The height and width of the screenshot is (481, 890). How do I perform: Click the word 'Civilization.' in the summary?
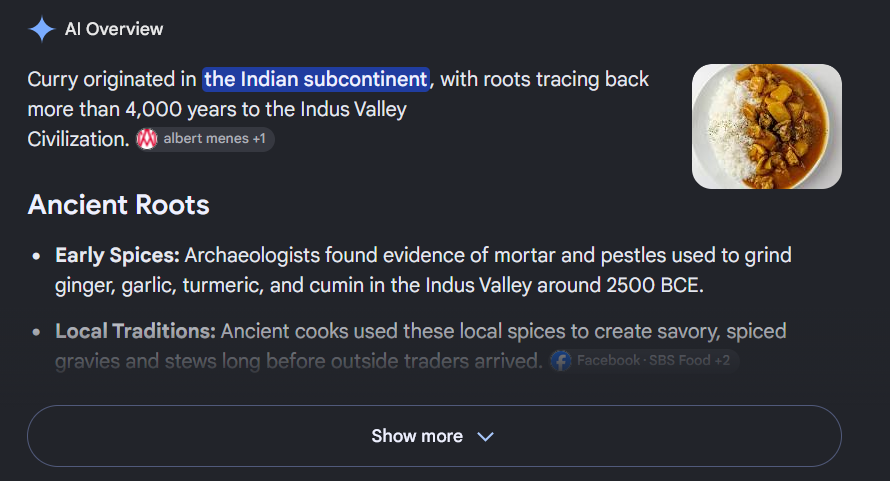point(78,139)
